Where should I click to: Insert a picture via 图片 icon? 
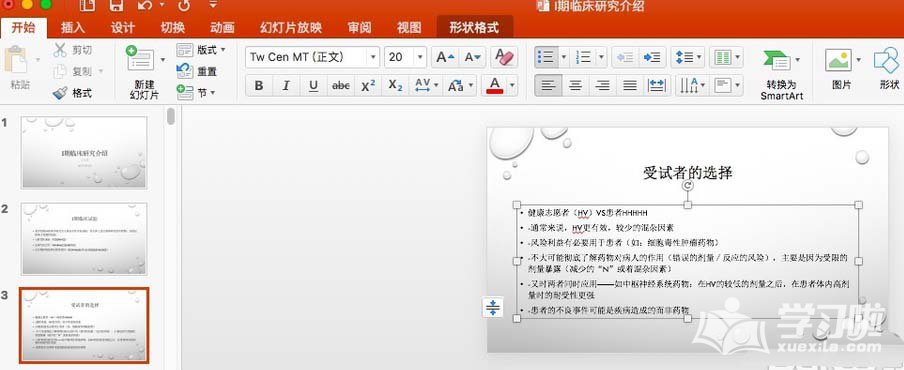[838, 60]
